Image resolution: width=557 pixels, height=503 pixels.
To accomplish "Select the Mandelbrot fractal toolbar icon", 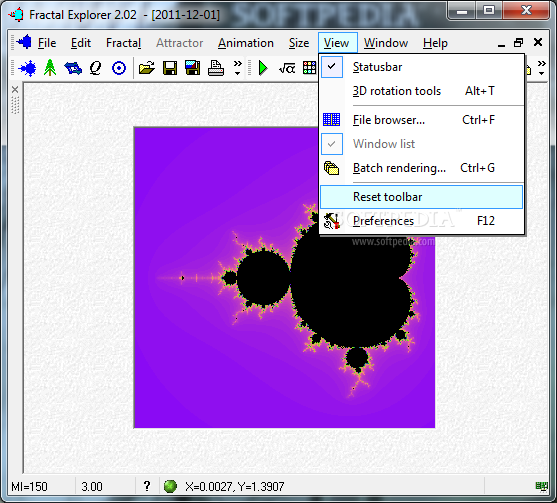I will (x=27, y=67).
